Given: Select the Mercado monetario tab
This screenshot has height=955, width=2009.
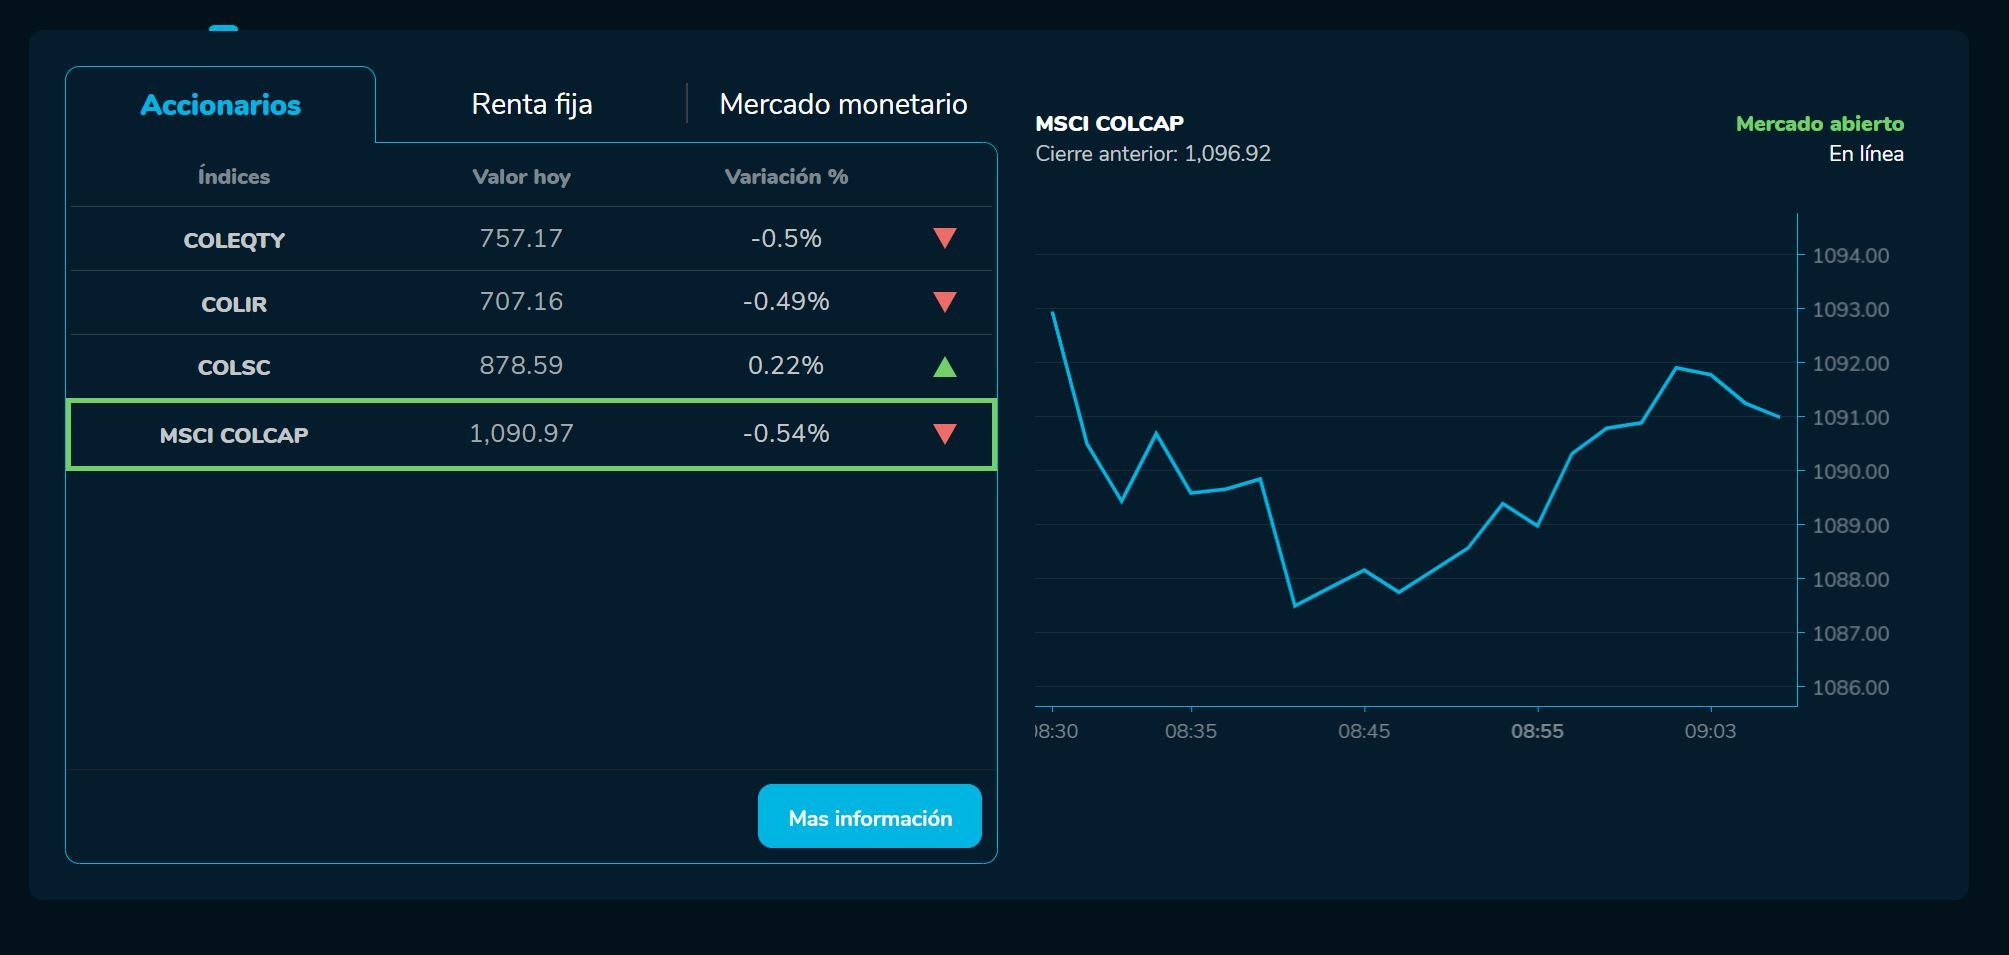Looking at the screenshot, I should 843,104.
